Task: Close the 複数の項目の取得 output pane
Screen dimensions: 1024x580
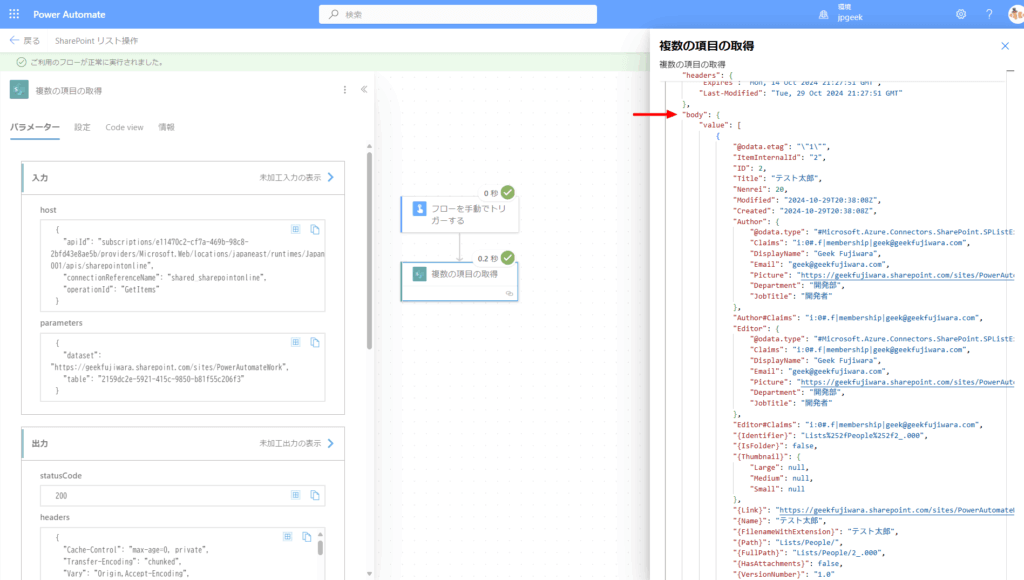Action: (x=1005, y=46)
